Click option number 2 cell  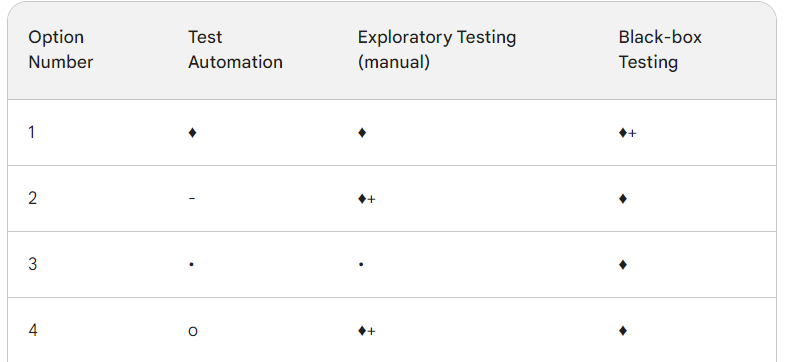click(32, 198)
